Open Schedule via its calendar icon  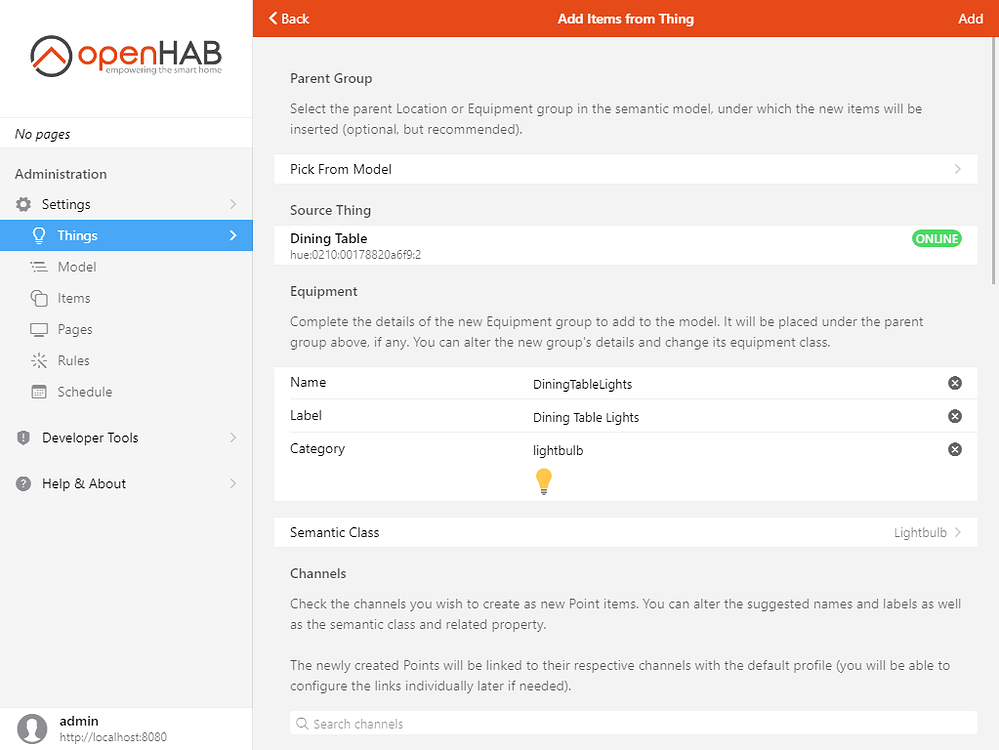pos(40,391)
